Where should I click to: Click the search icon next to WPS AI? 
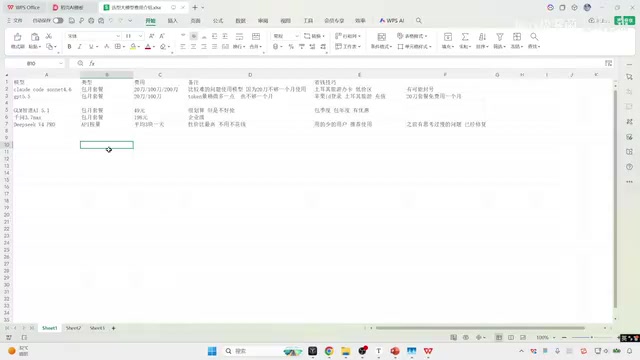pyautogui.click(x=419, y=20)
